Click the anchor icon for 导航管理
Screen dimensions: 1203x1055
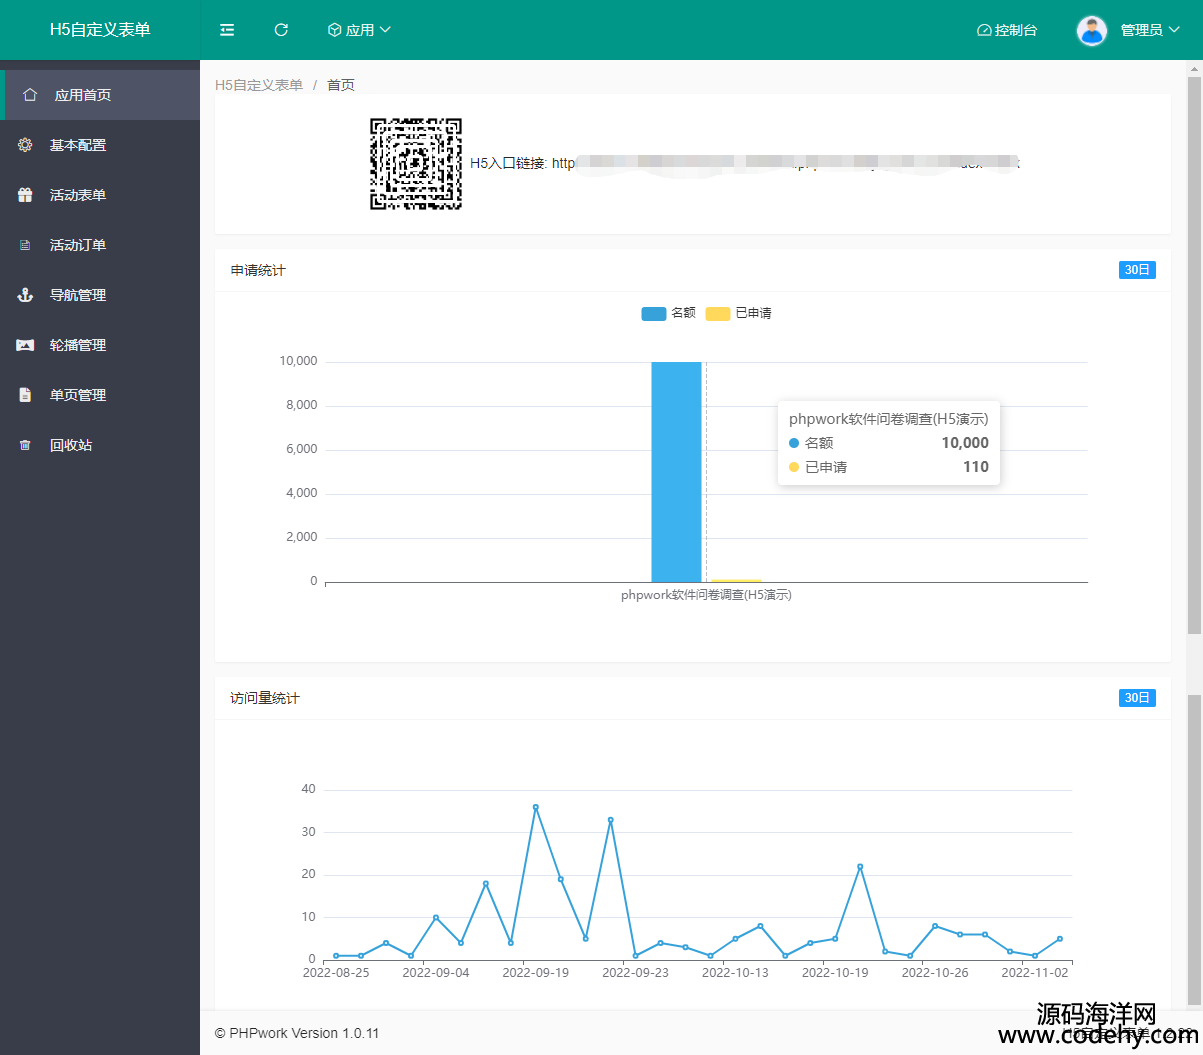25,295
